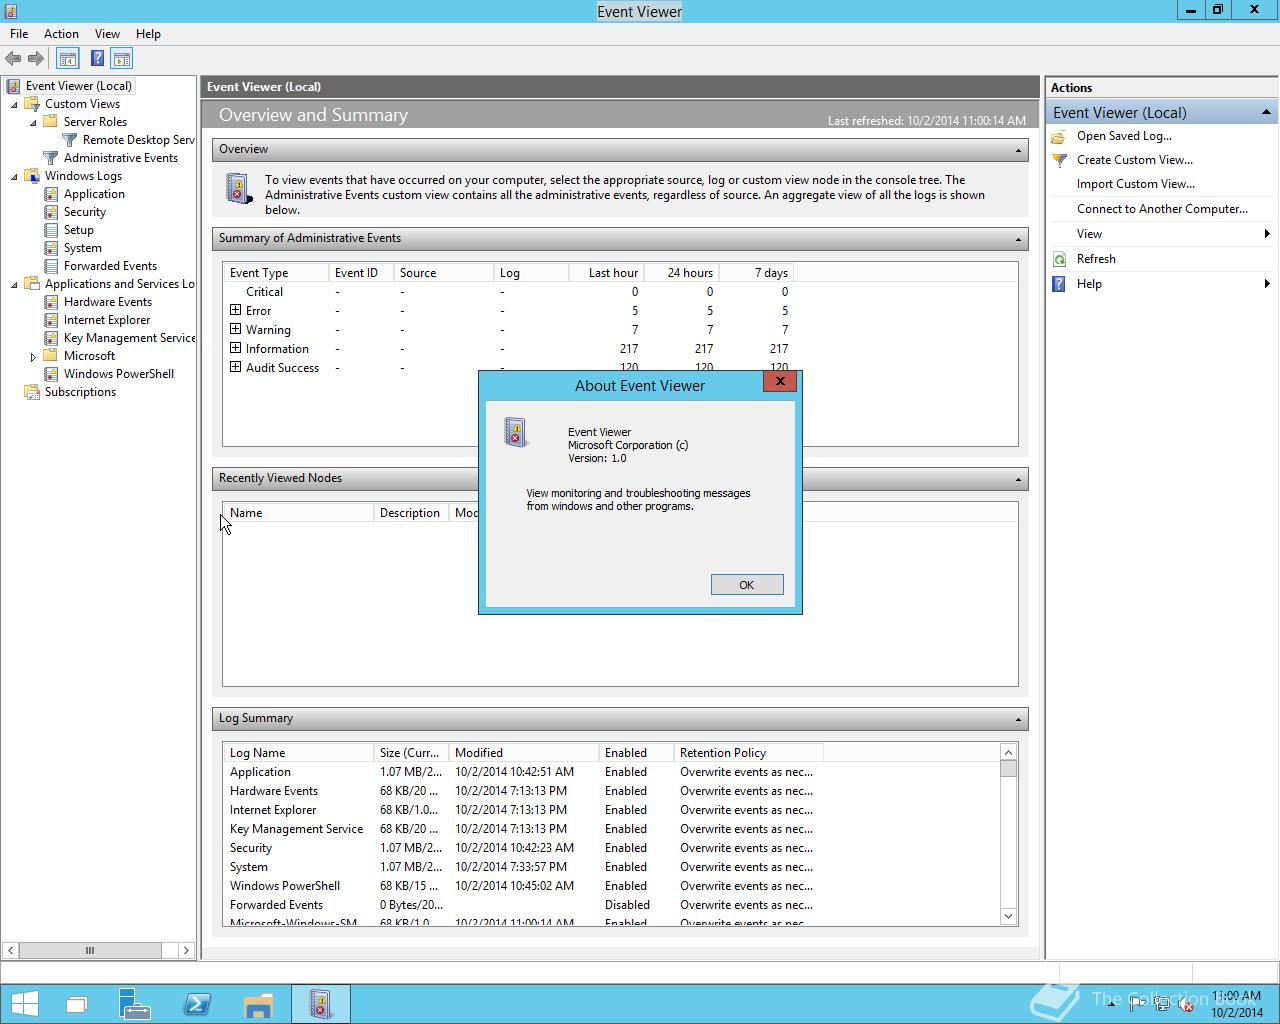Screen dimensions: 1280x1024
Task: Collapse the Windows Logs tree node
Action: click(x=14, y=177)
